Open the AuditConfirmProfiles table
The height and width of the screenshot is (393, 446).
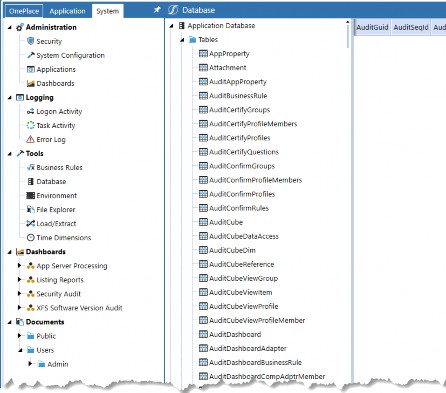coord(242,194)
